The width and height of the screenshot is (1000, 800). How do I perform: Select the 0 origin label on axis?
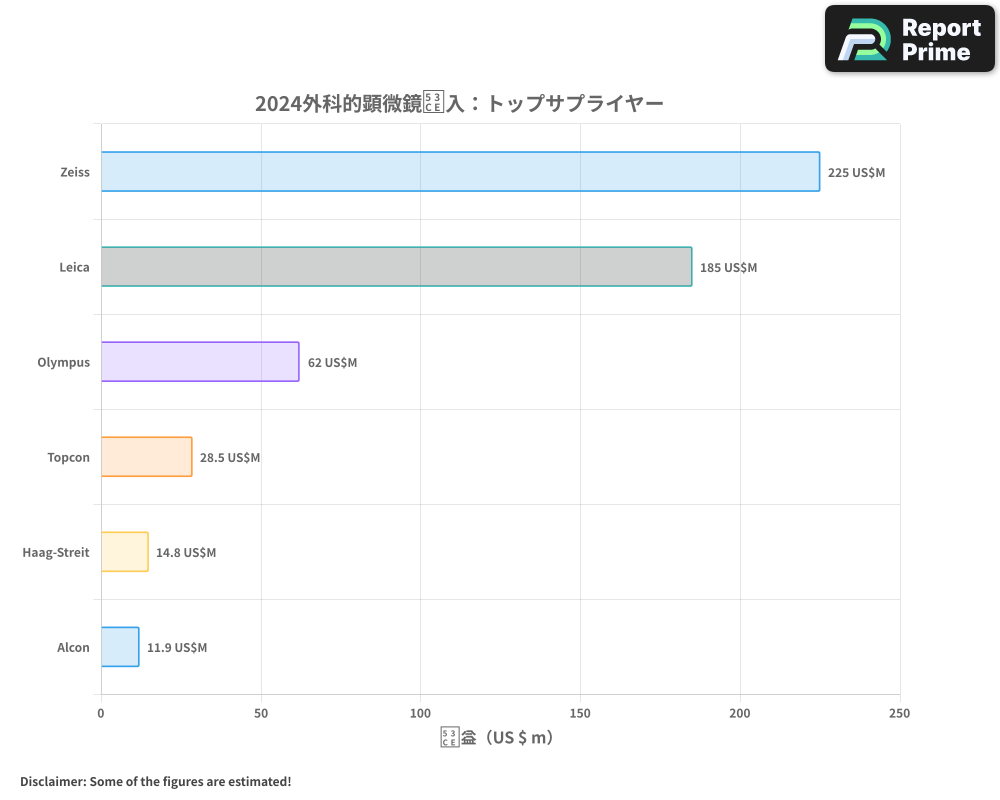(100, 713)
